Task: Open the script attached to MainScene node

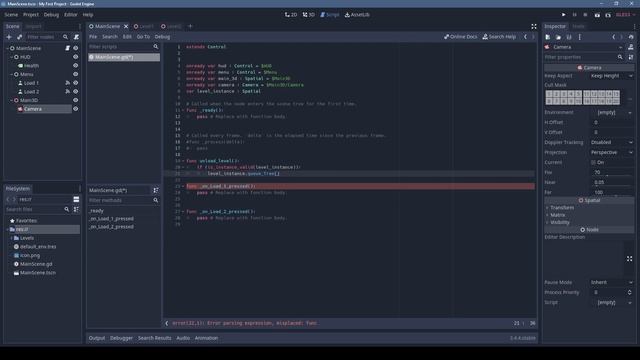Action: 67,48
